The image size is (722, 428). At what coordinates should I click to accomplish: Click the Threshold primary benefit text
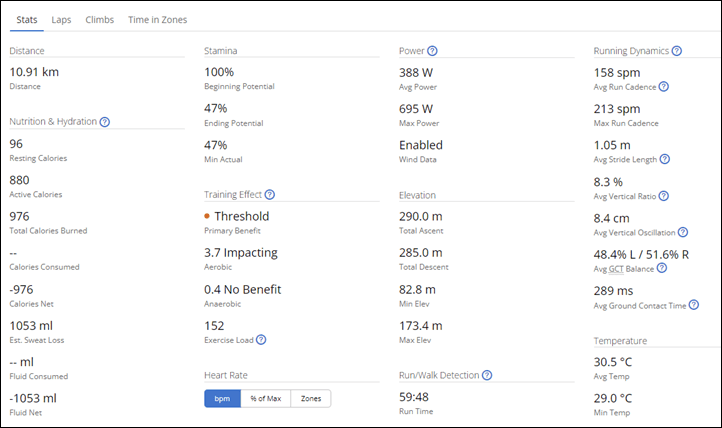point(242,216)
